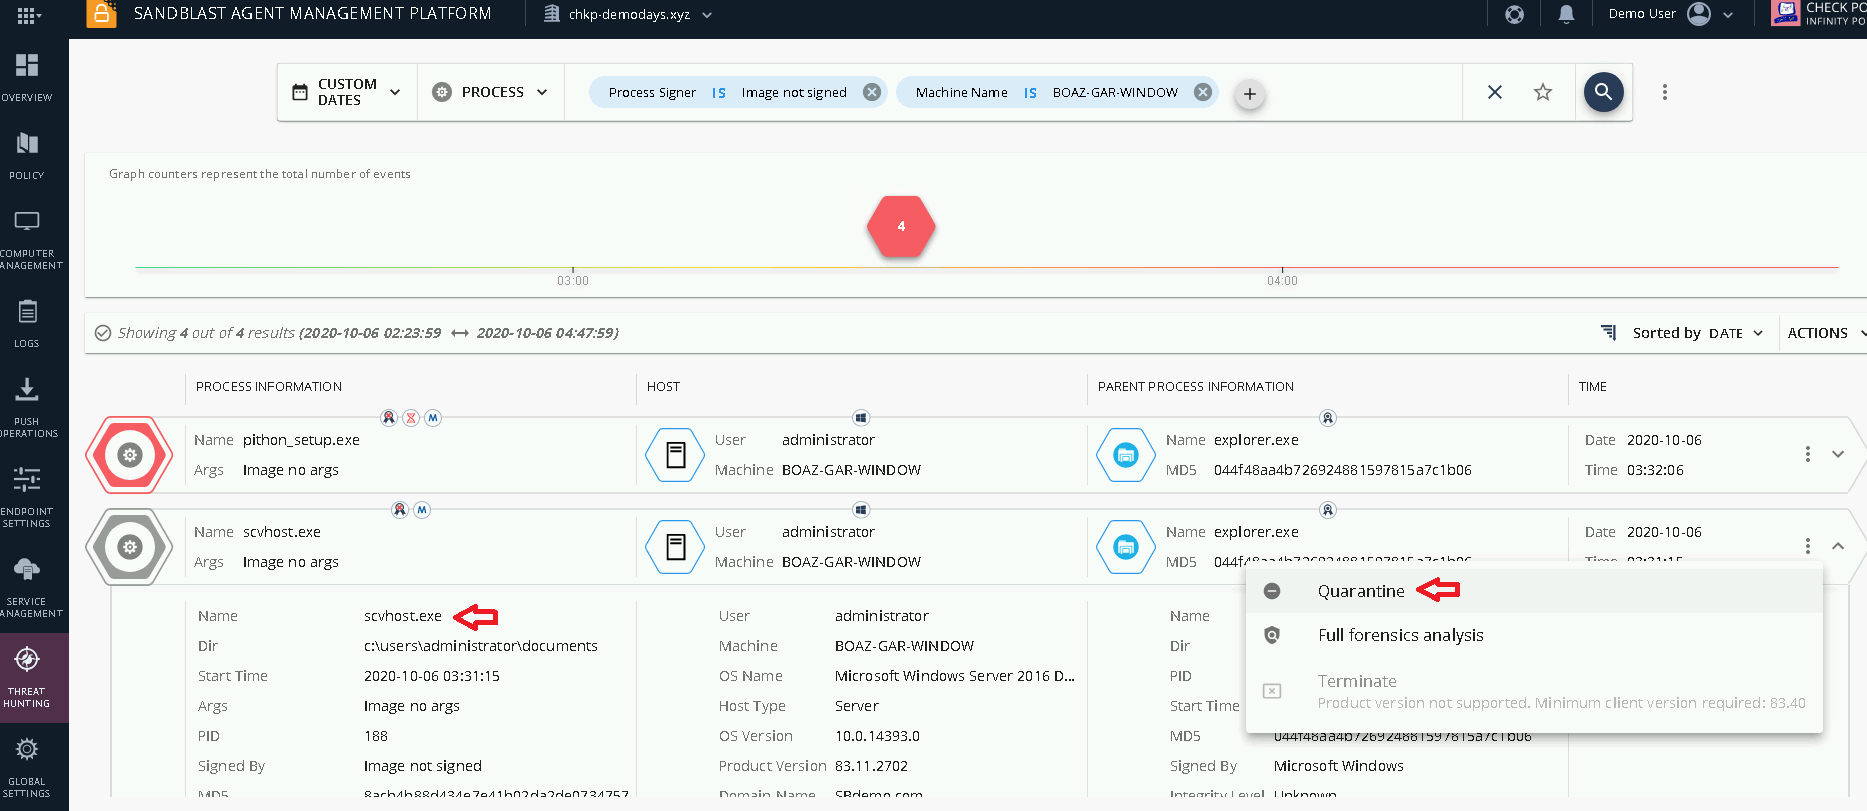The height and width of the screenshot is (811, 1867).
Task: Click the Process Signer filter chip text
Action: click(727, 92)
